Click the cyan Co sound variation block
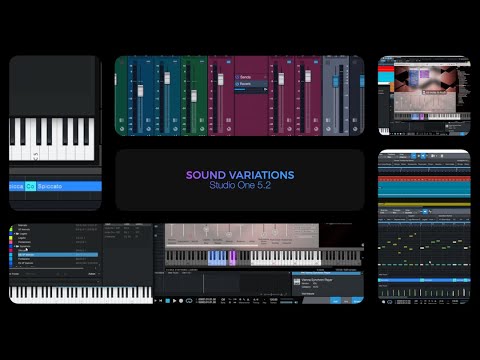This screenshot has height=360, width=480. [30, 186]
